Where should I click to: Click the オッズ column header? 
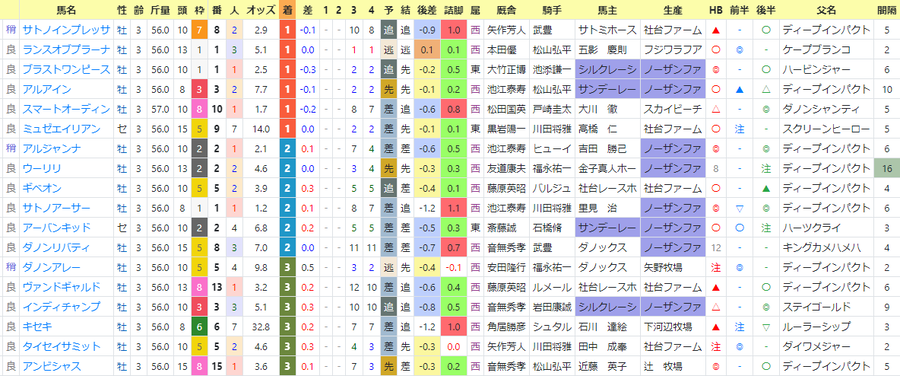pos(260,10)
